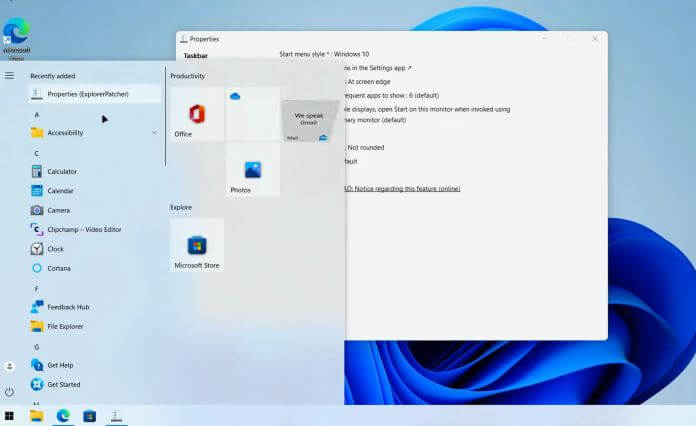Screen dimensions: 696x426
Task: Open the Clock app
Action: tap(95, 249)
